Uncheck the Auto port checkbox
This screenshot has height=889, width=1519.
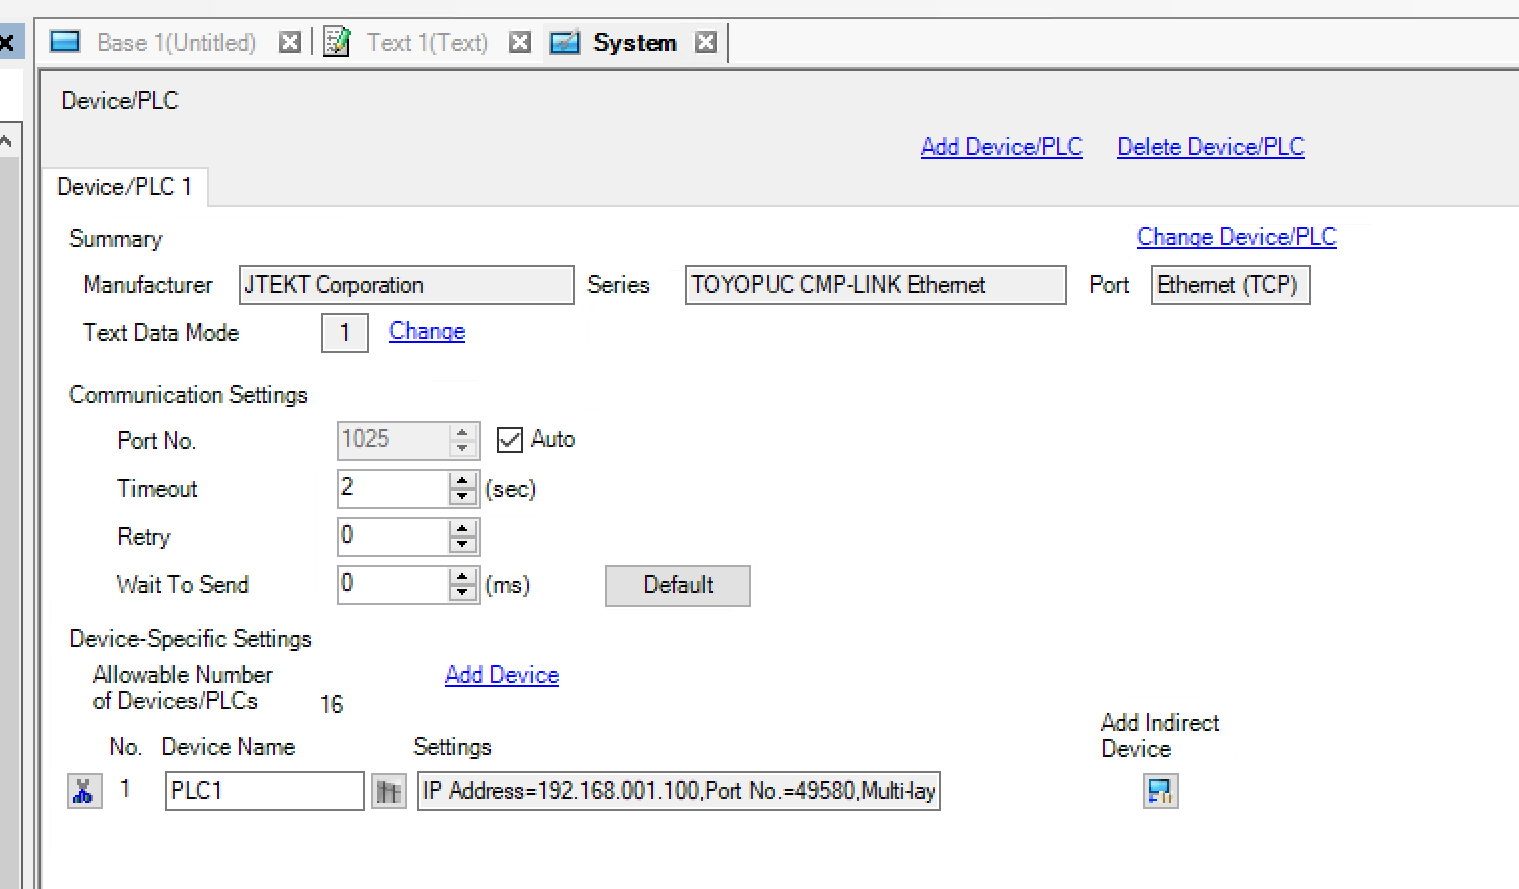(x=510, y=440)
